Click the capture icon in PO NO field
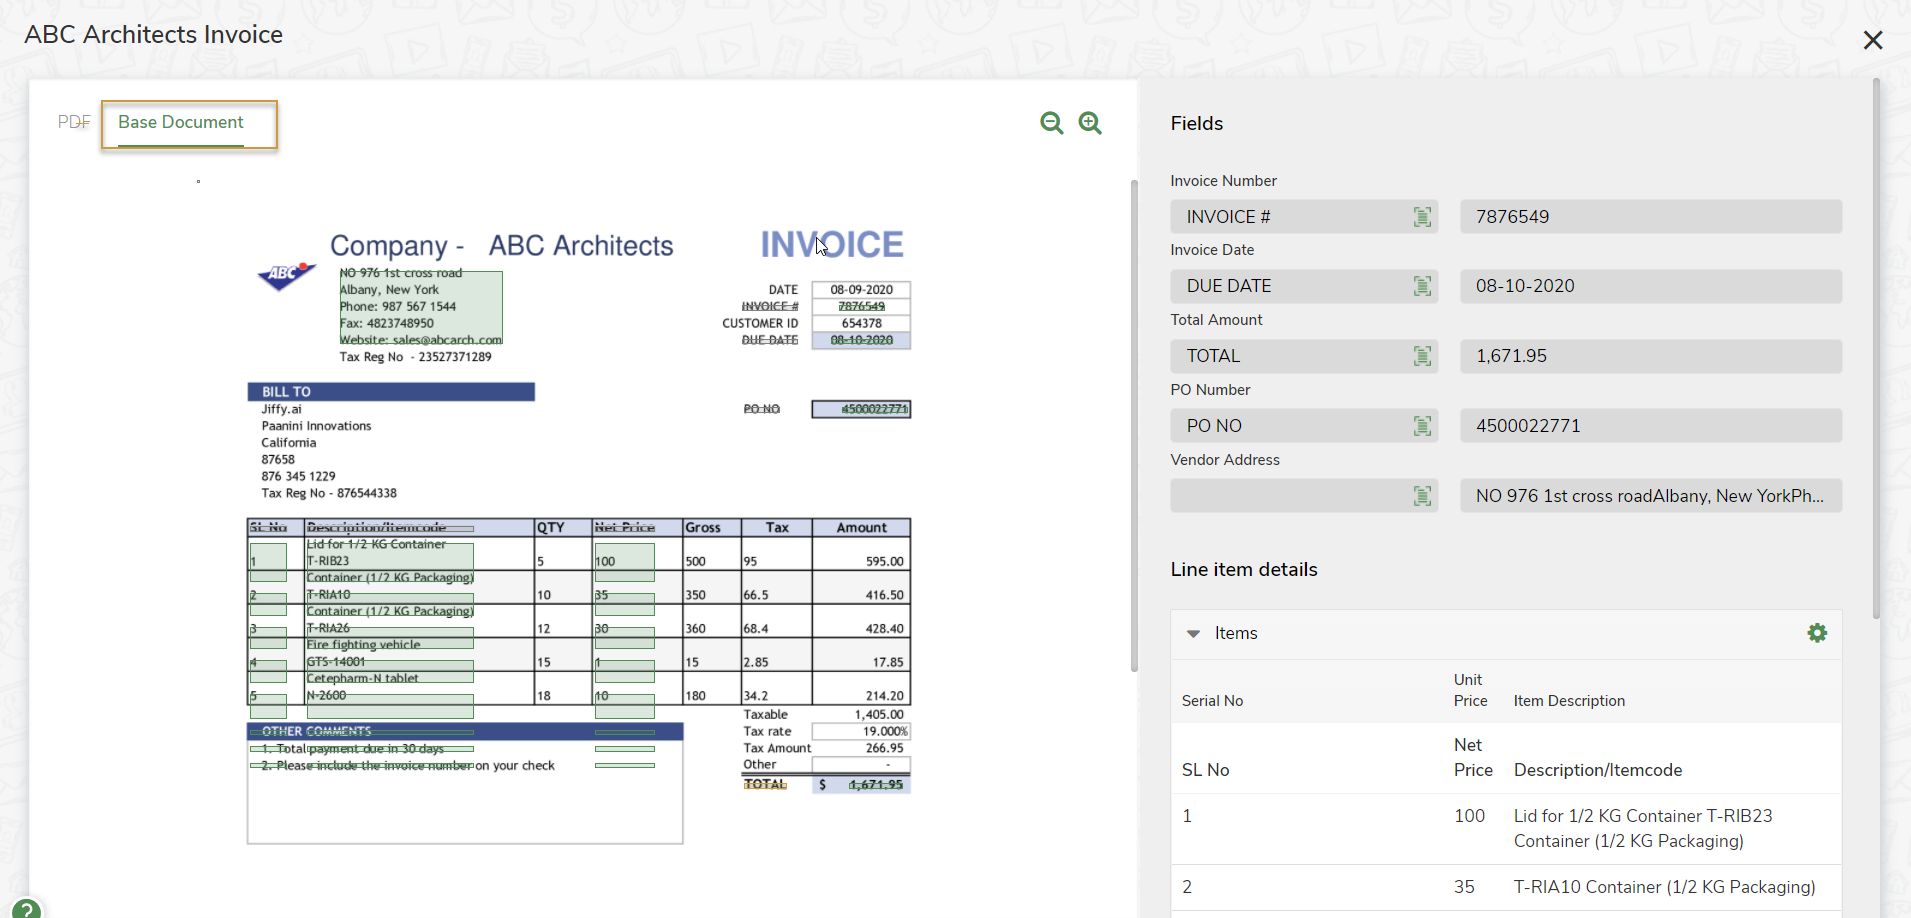Image resolution: width=1911 pixels, height=918 pixels. (x=1422, y=426)
